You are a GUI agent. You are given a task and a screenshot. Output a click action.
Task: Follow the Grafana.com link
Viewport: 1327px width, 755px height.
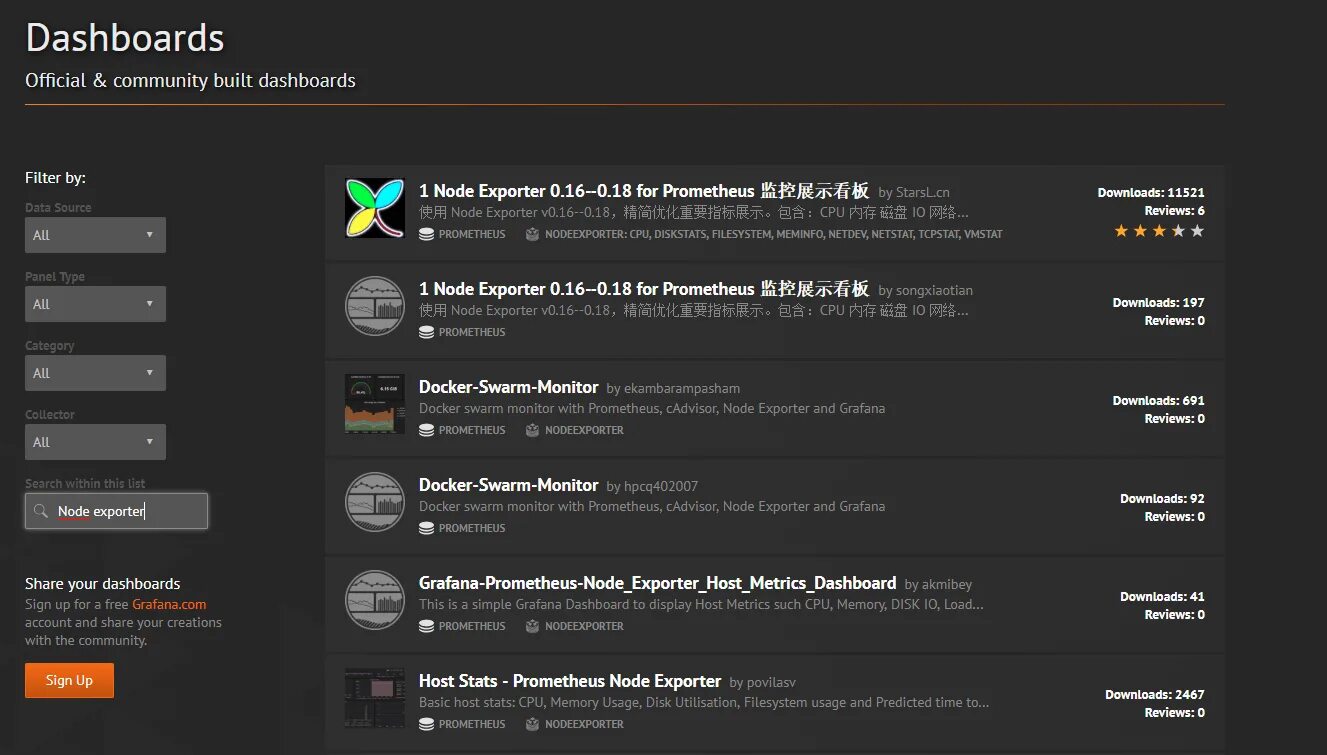click(169, 604)
